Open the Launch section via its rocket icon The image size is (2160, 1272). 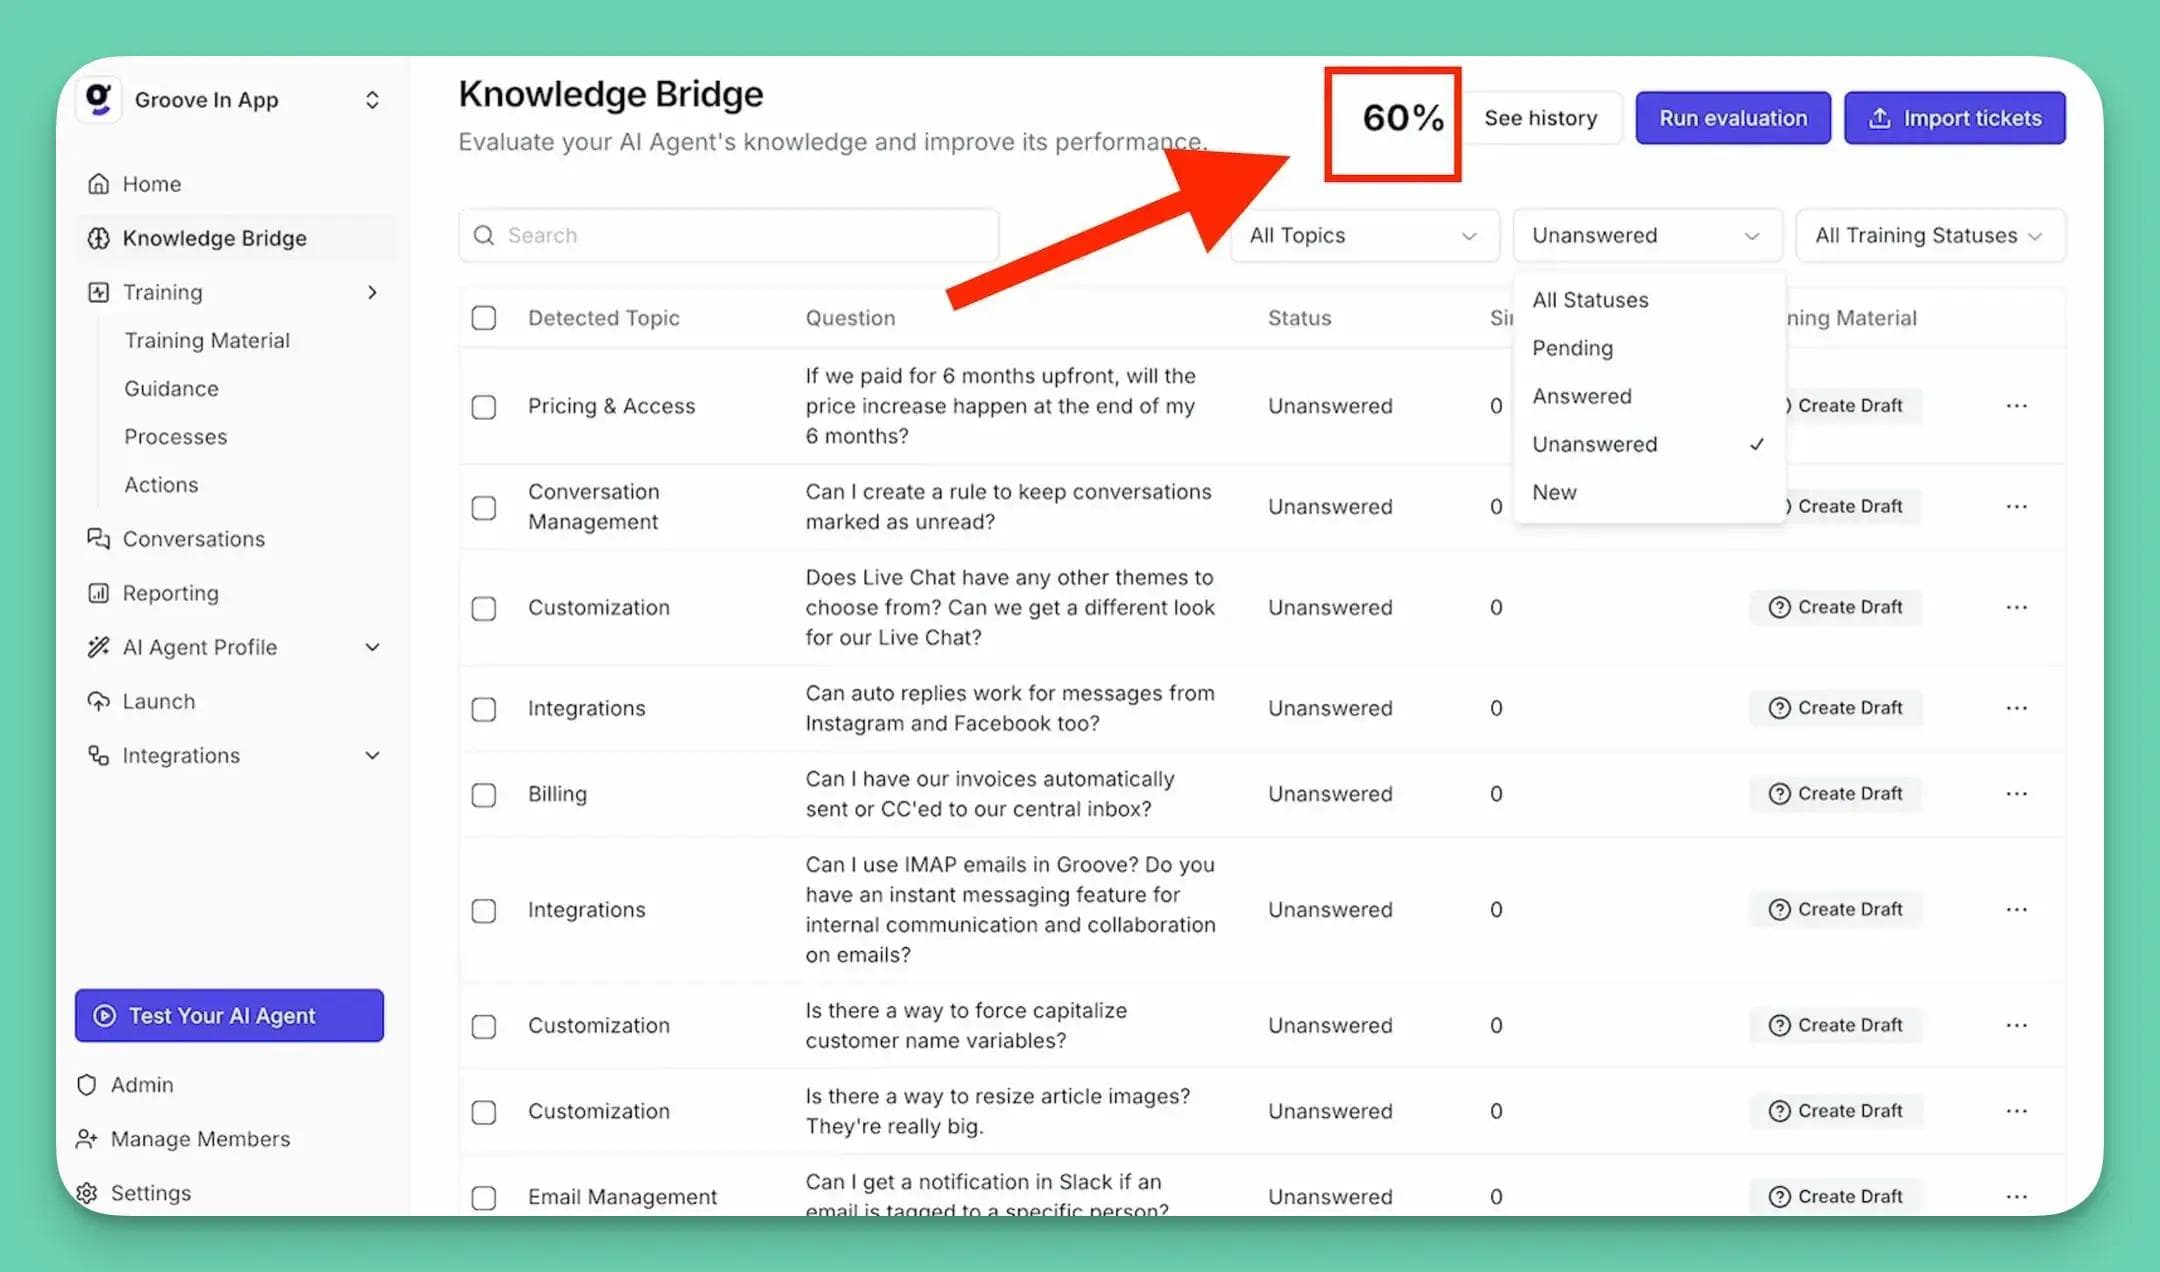click(97, 701)
